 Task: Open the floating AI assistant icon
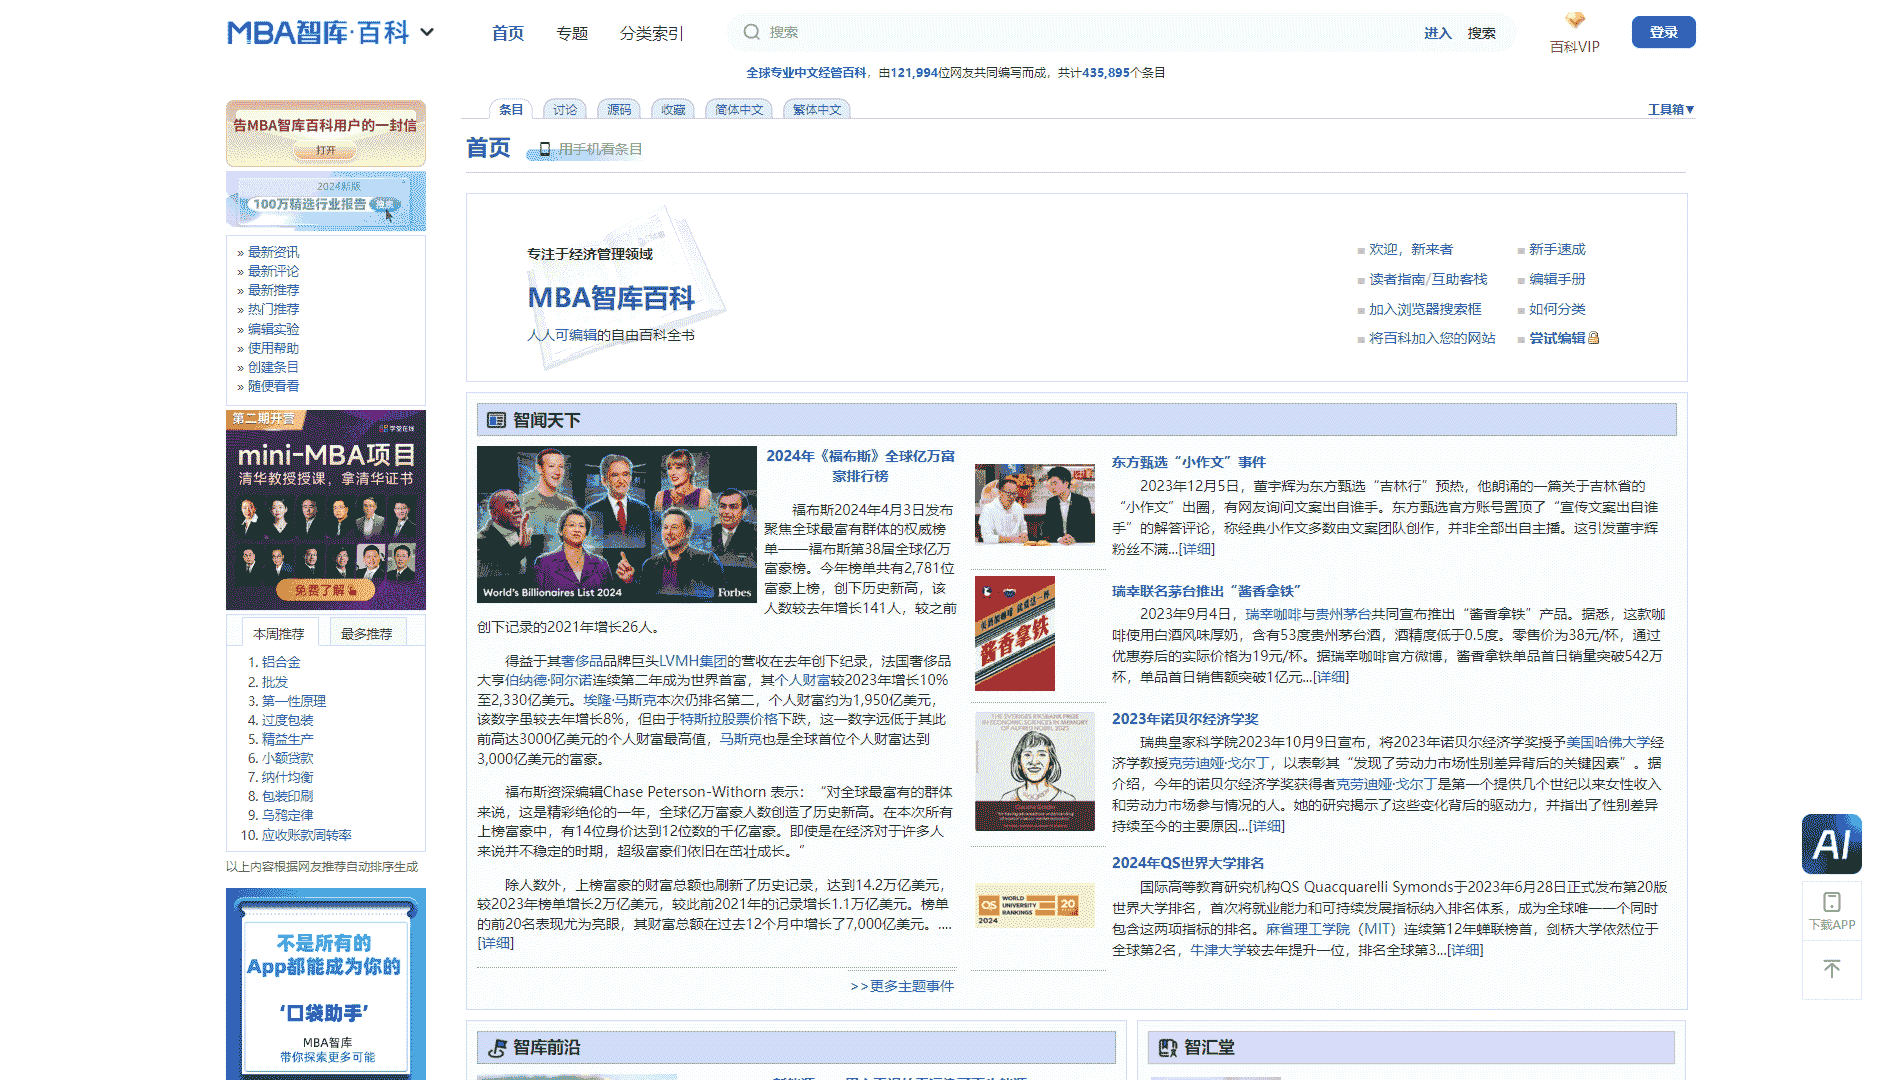(x=1832, y=844)
